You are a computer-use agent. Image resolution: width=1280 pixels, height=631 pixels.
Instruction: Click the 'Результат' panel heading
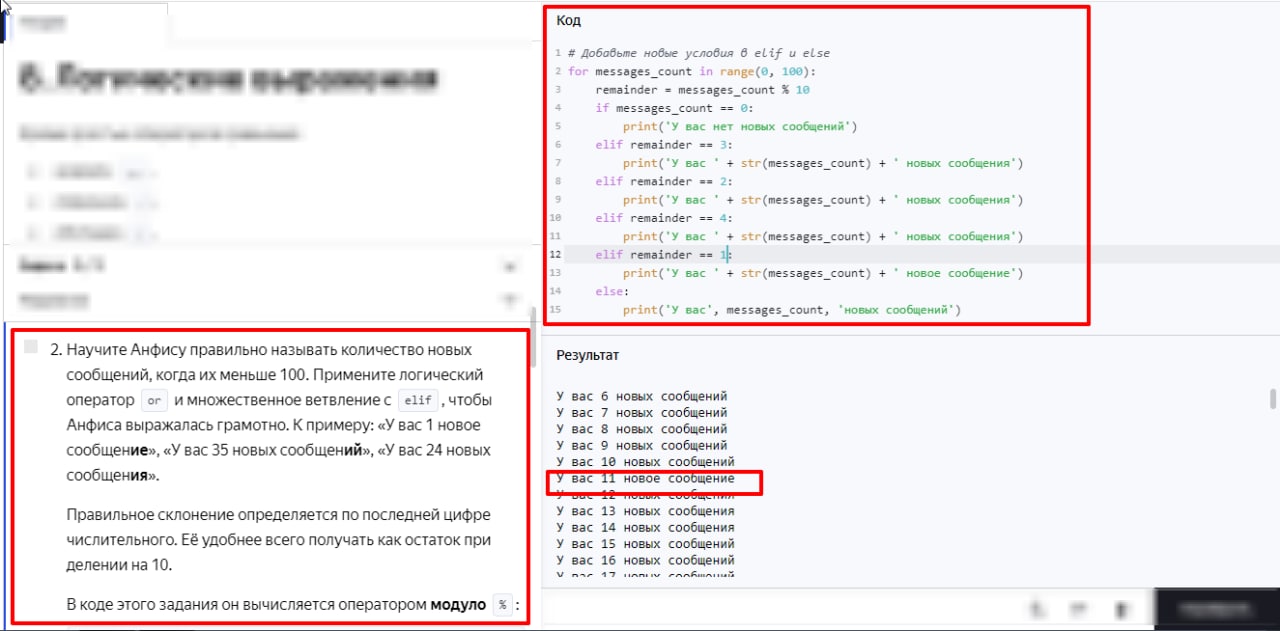[588, 355]
